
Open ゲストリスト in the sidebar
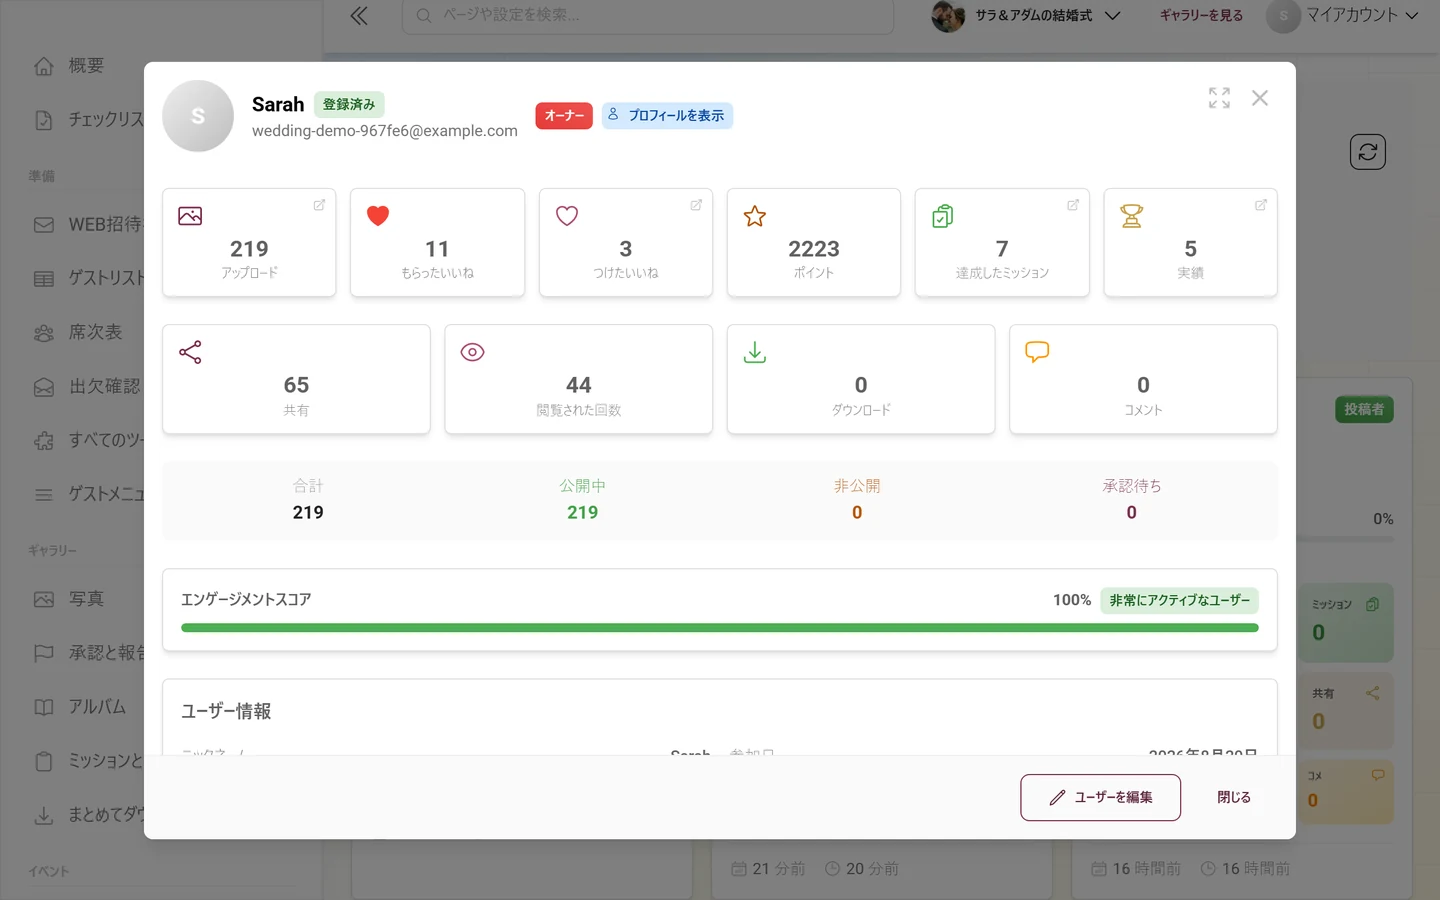tap(86, 278)
